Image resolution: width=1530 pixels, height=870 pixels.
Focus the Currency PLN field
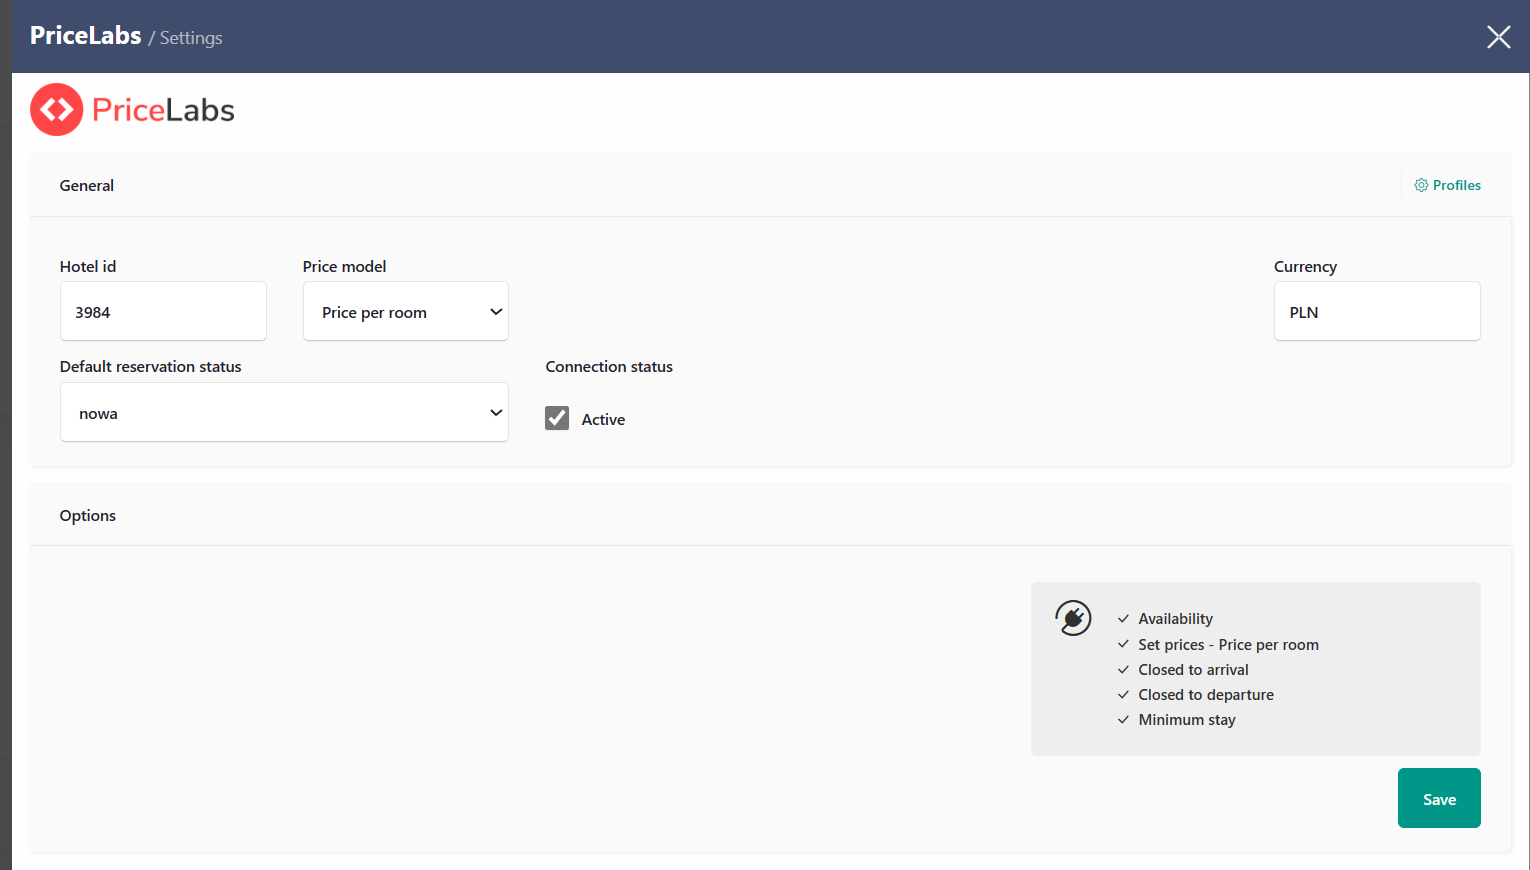click(x=1377, y=311)
